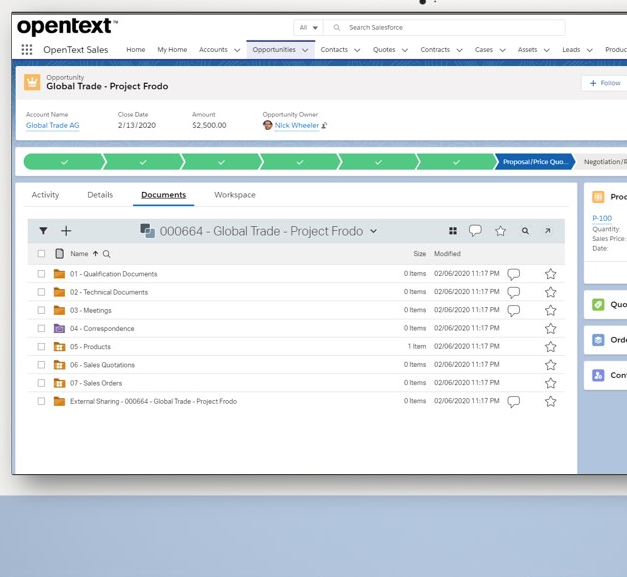Screen dimensions: 627x577
Task: Open comments for 03 - Meetings
Action: (513, 311)
